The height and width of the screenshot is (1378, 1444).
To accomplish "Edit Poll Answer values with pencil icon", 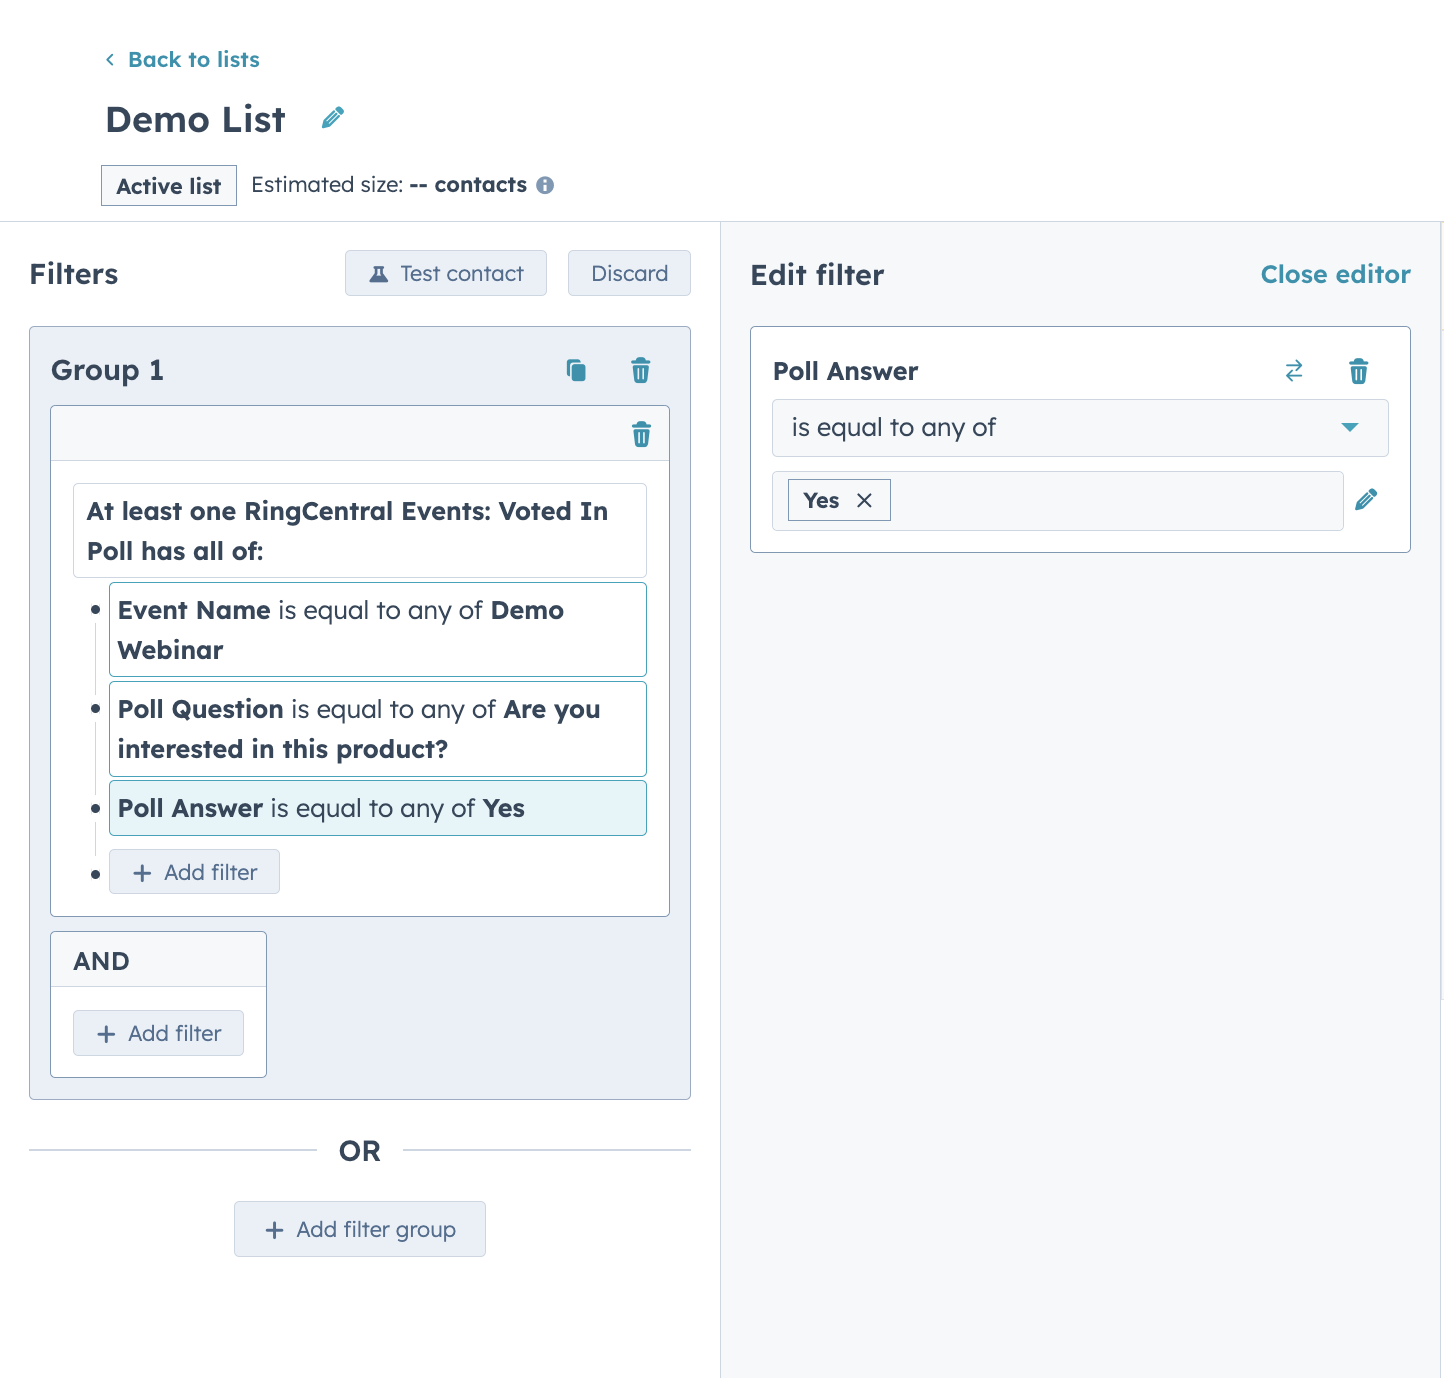I will 1366,499.
